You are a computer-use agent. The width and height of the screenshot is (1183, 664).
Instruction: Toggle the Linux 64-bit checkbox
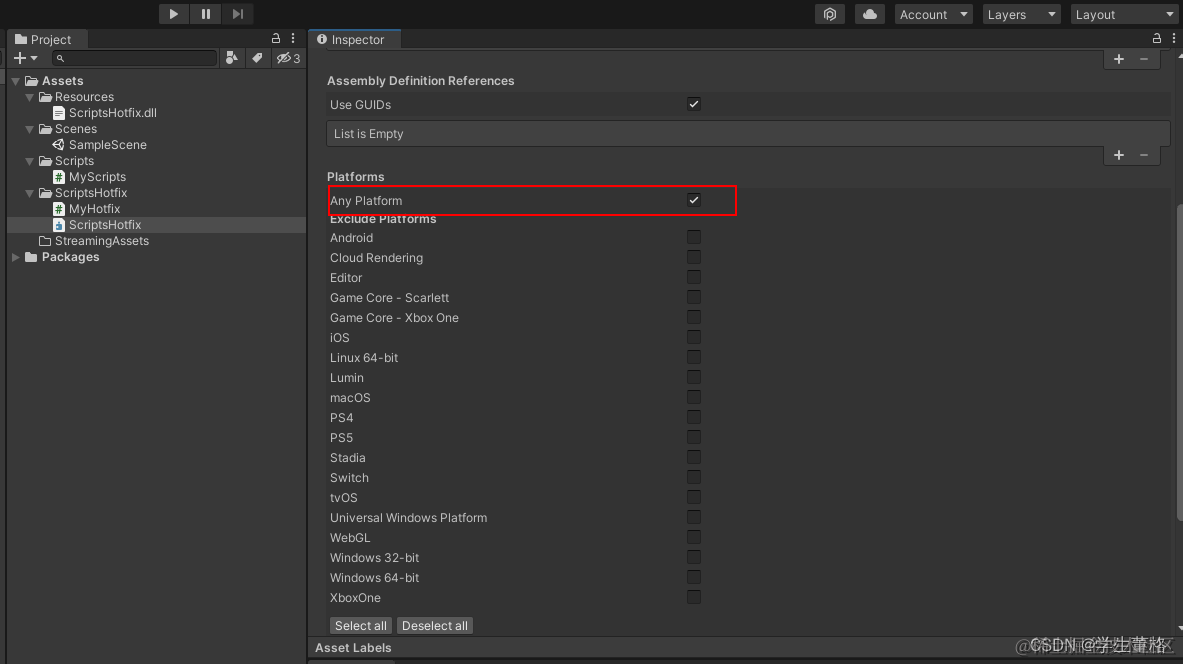(x=694, y=358)
